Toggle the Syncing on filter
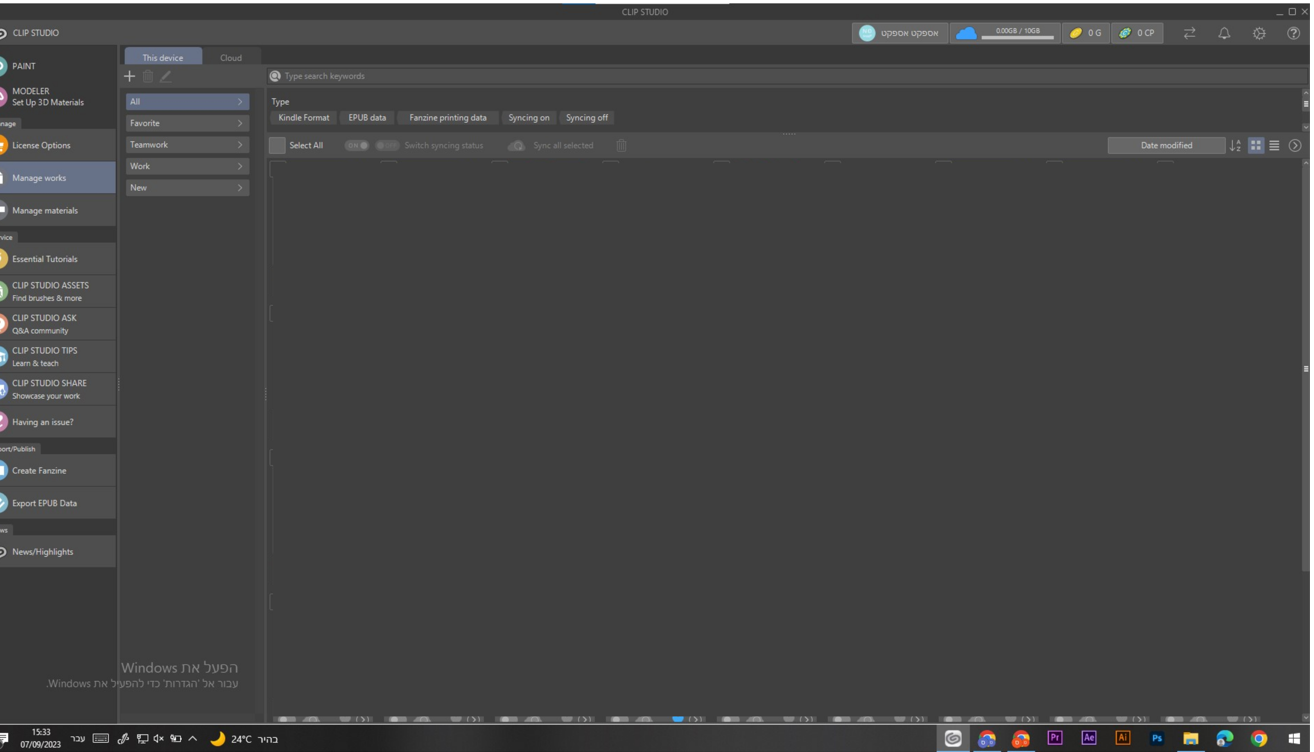The height and width of the screenshot is (752, 1314). click(x=529, y=118)
